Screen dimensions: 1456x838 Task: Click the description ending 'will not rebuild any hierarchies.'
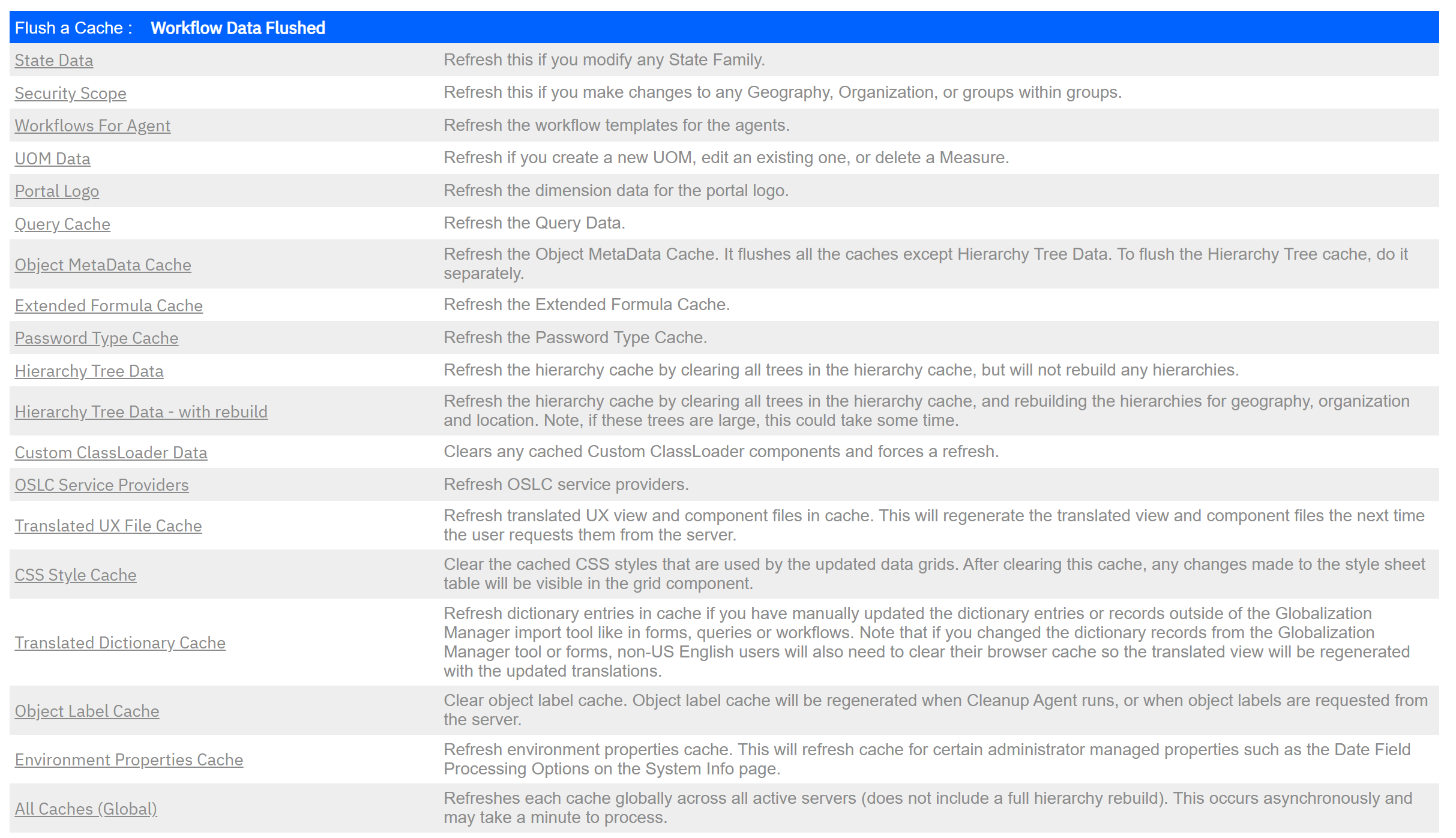point(841,370)
